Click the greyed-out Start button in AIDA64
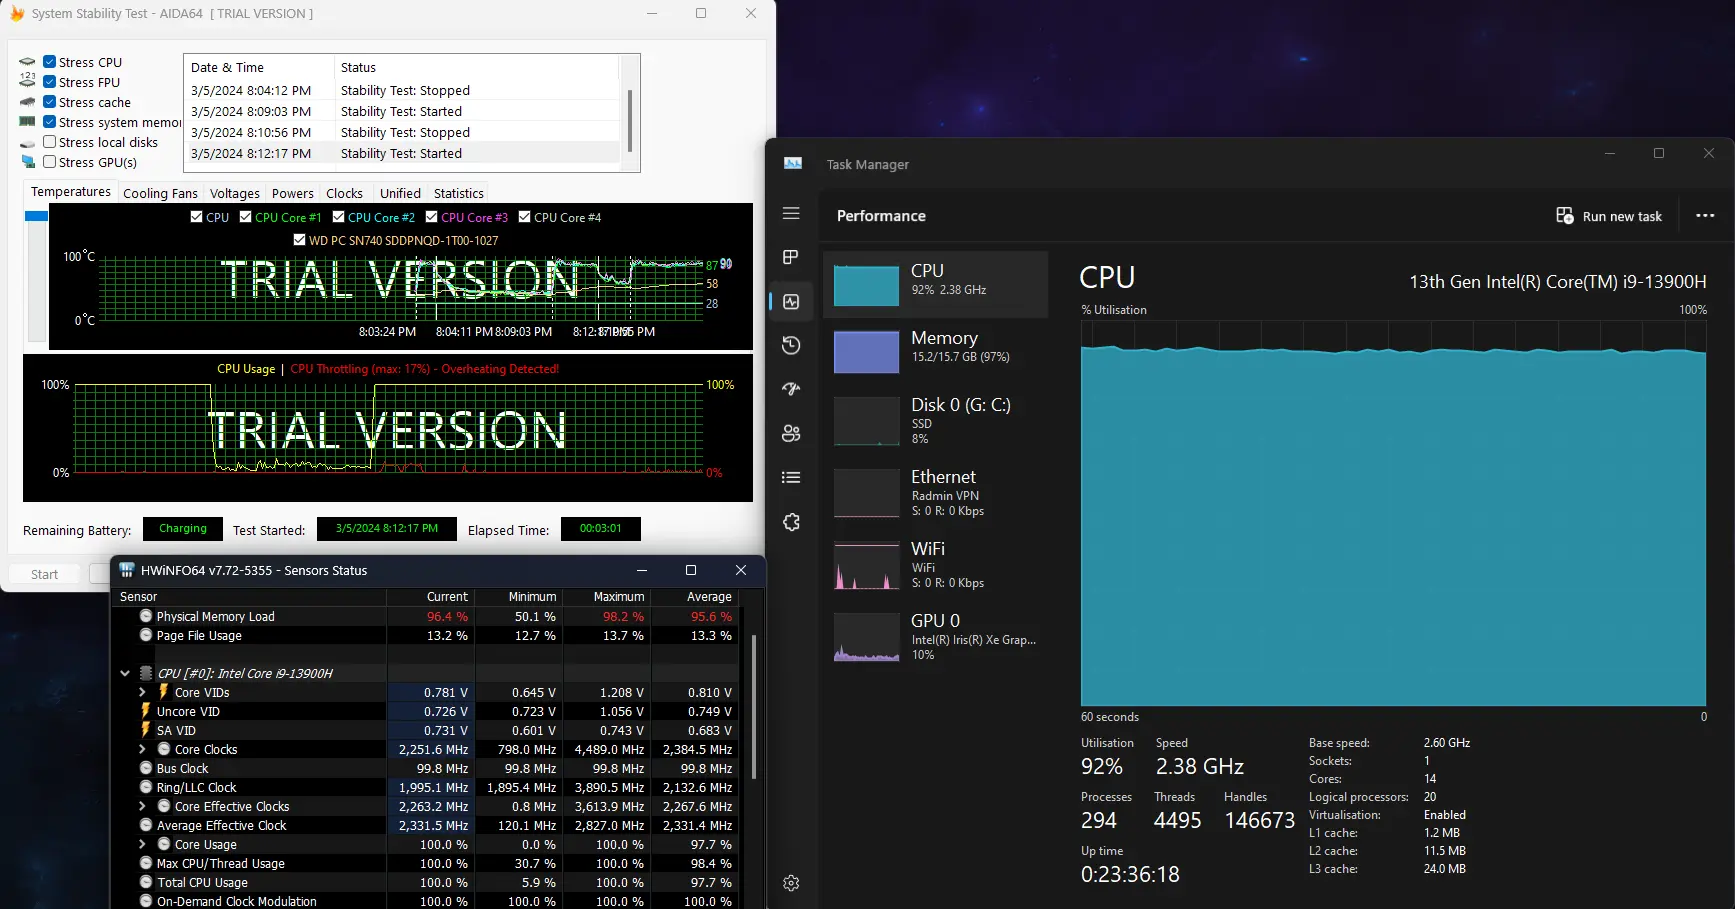Screen dimensions: 1735x909 click(x=44, y=574)
